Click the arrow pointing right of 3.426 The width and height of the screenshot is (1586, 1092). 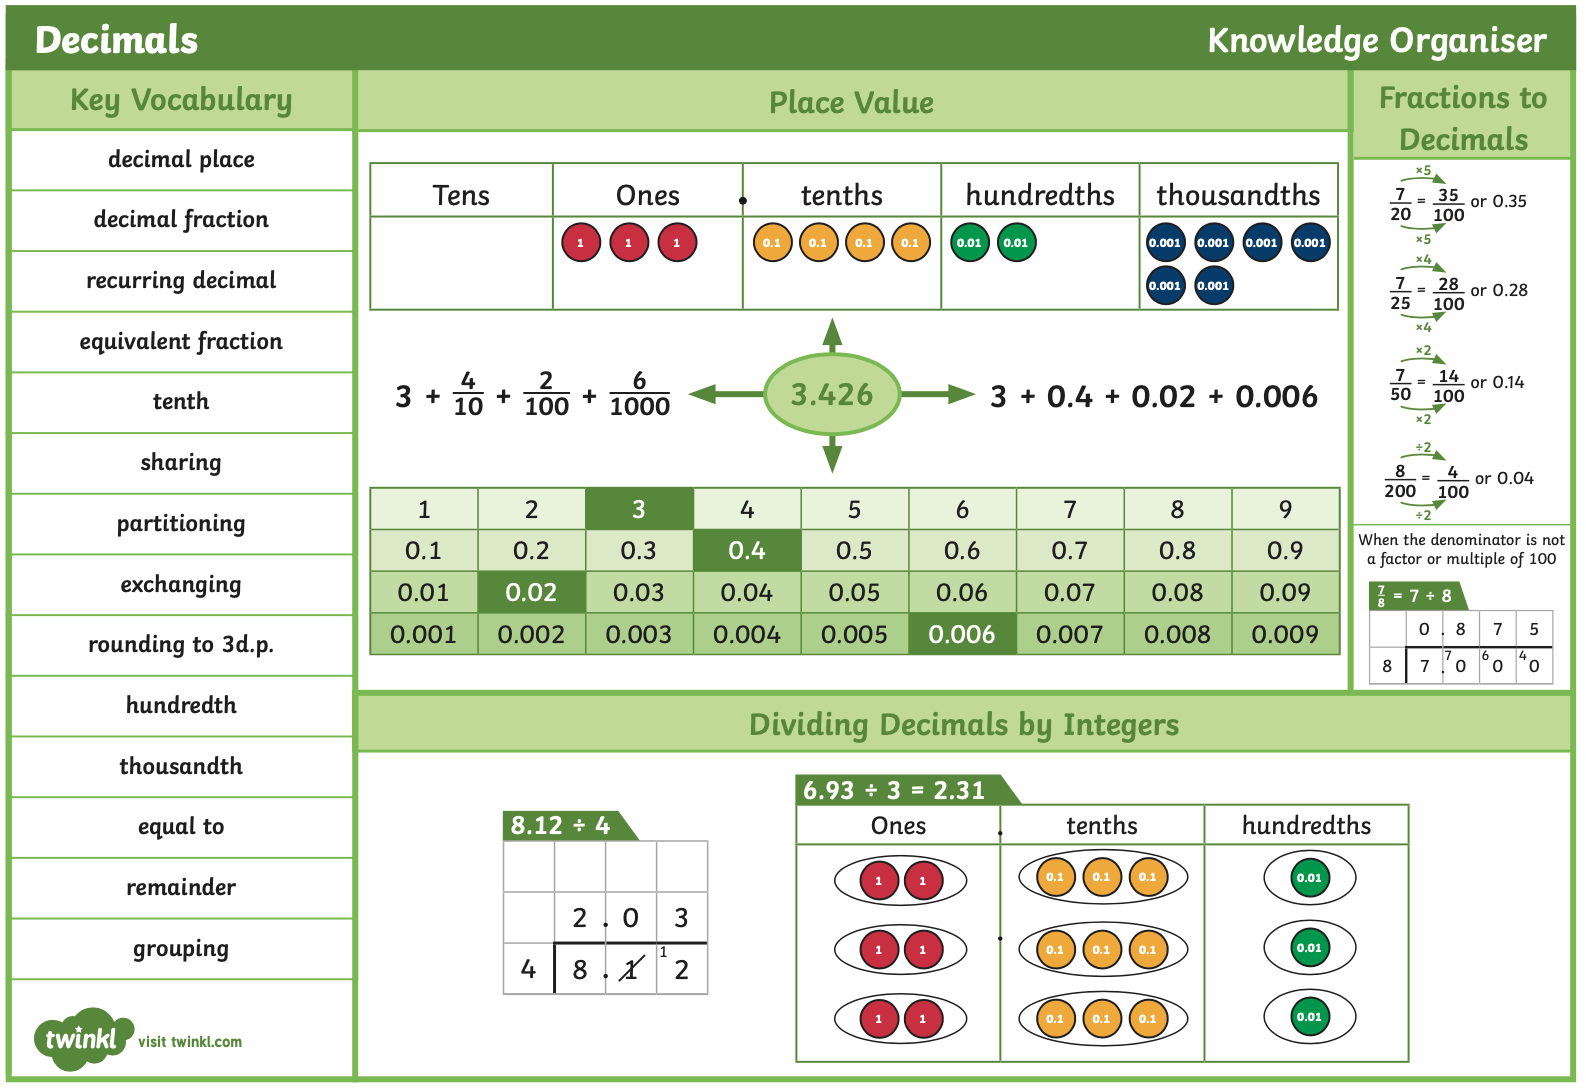point(938,394)
